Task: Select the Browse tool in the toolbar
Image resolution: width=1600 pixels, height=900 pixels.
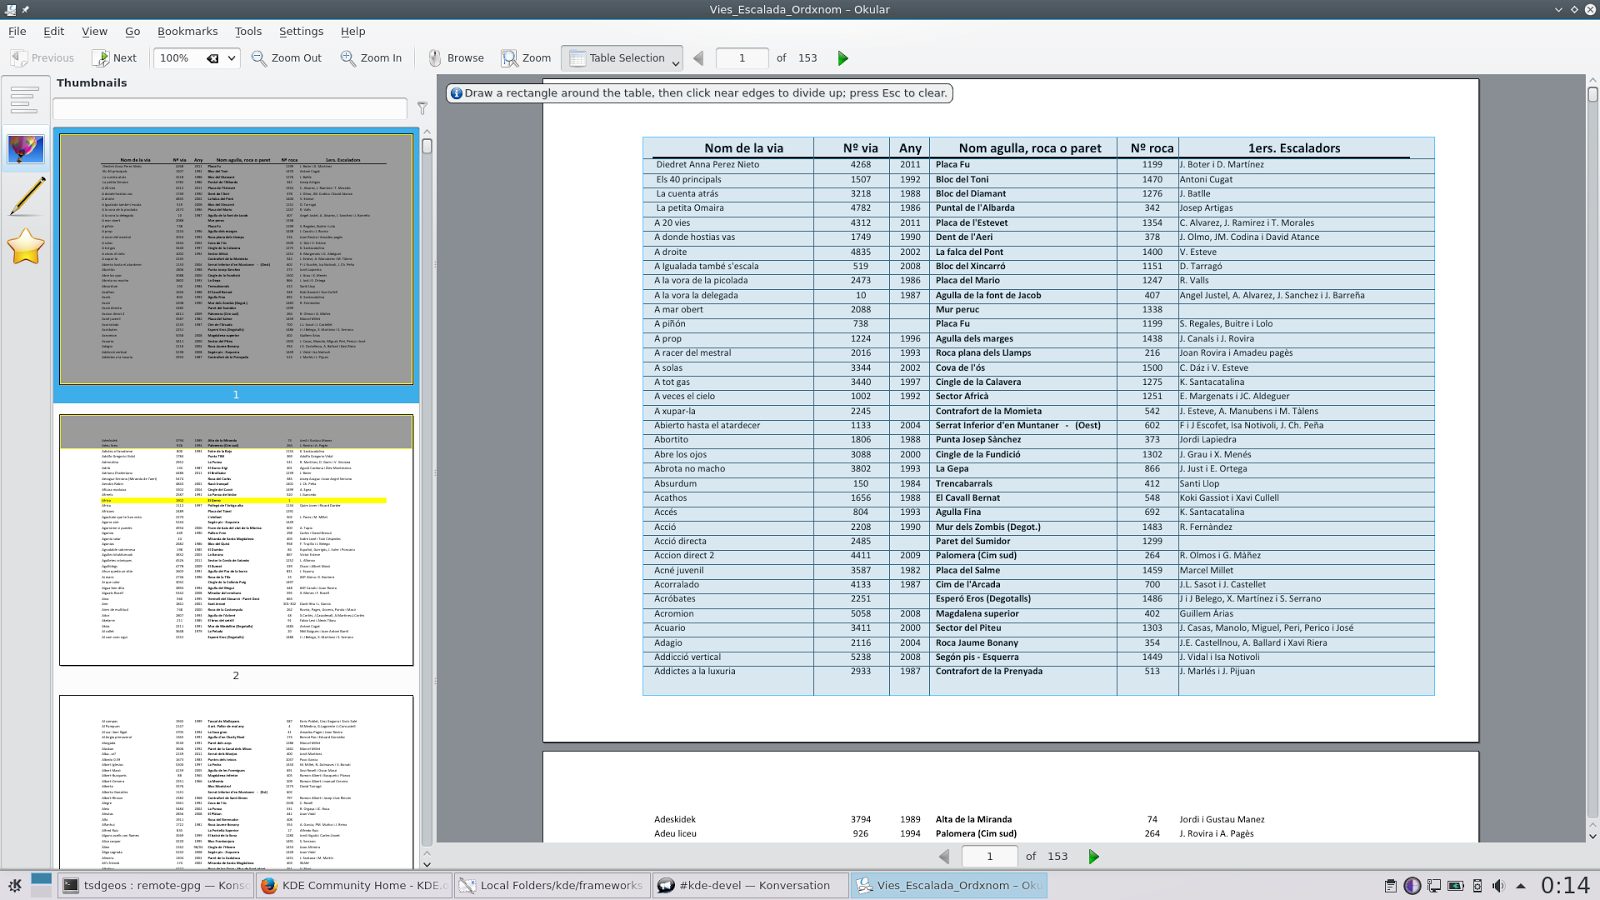Action: click(x=459, y=58)
